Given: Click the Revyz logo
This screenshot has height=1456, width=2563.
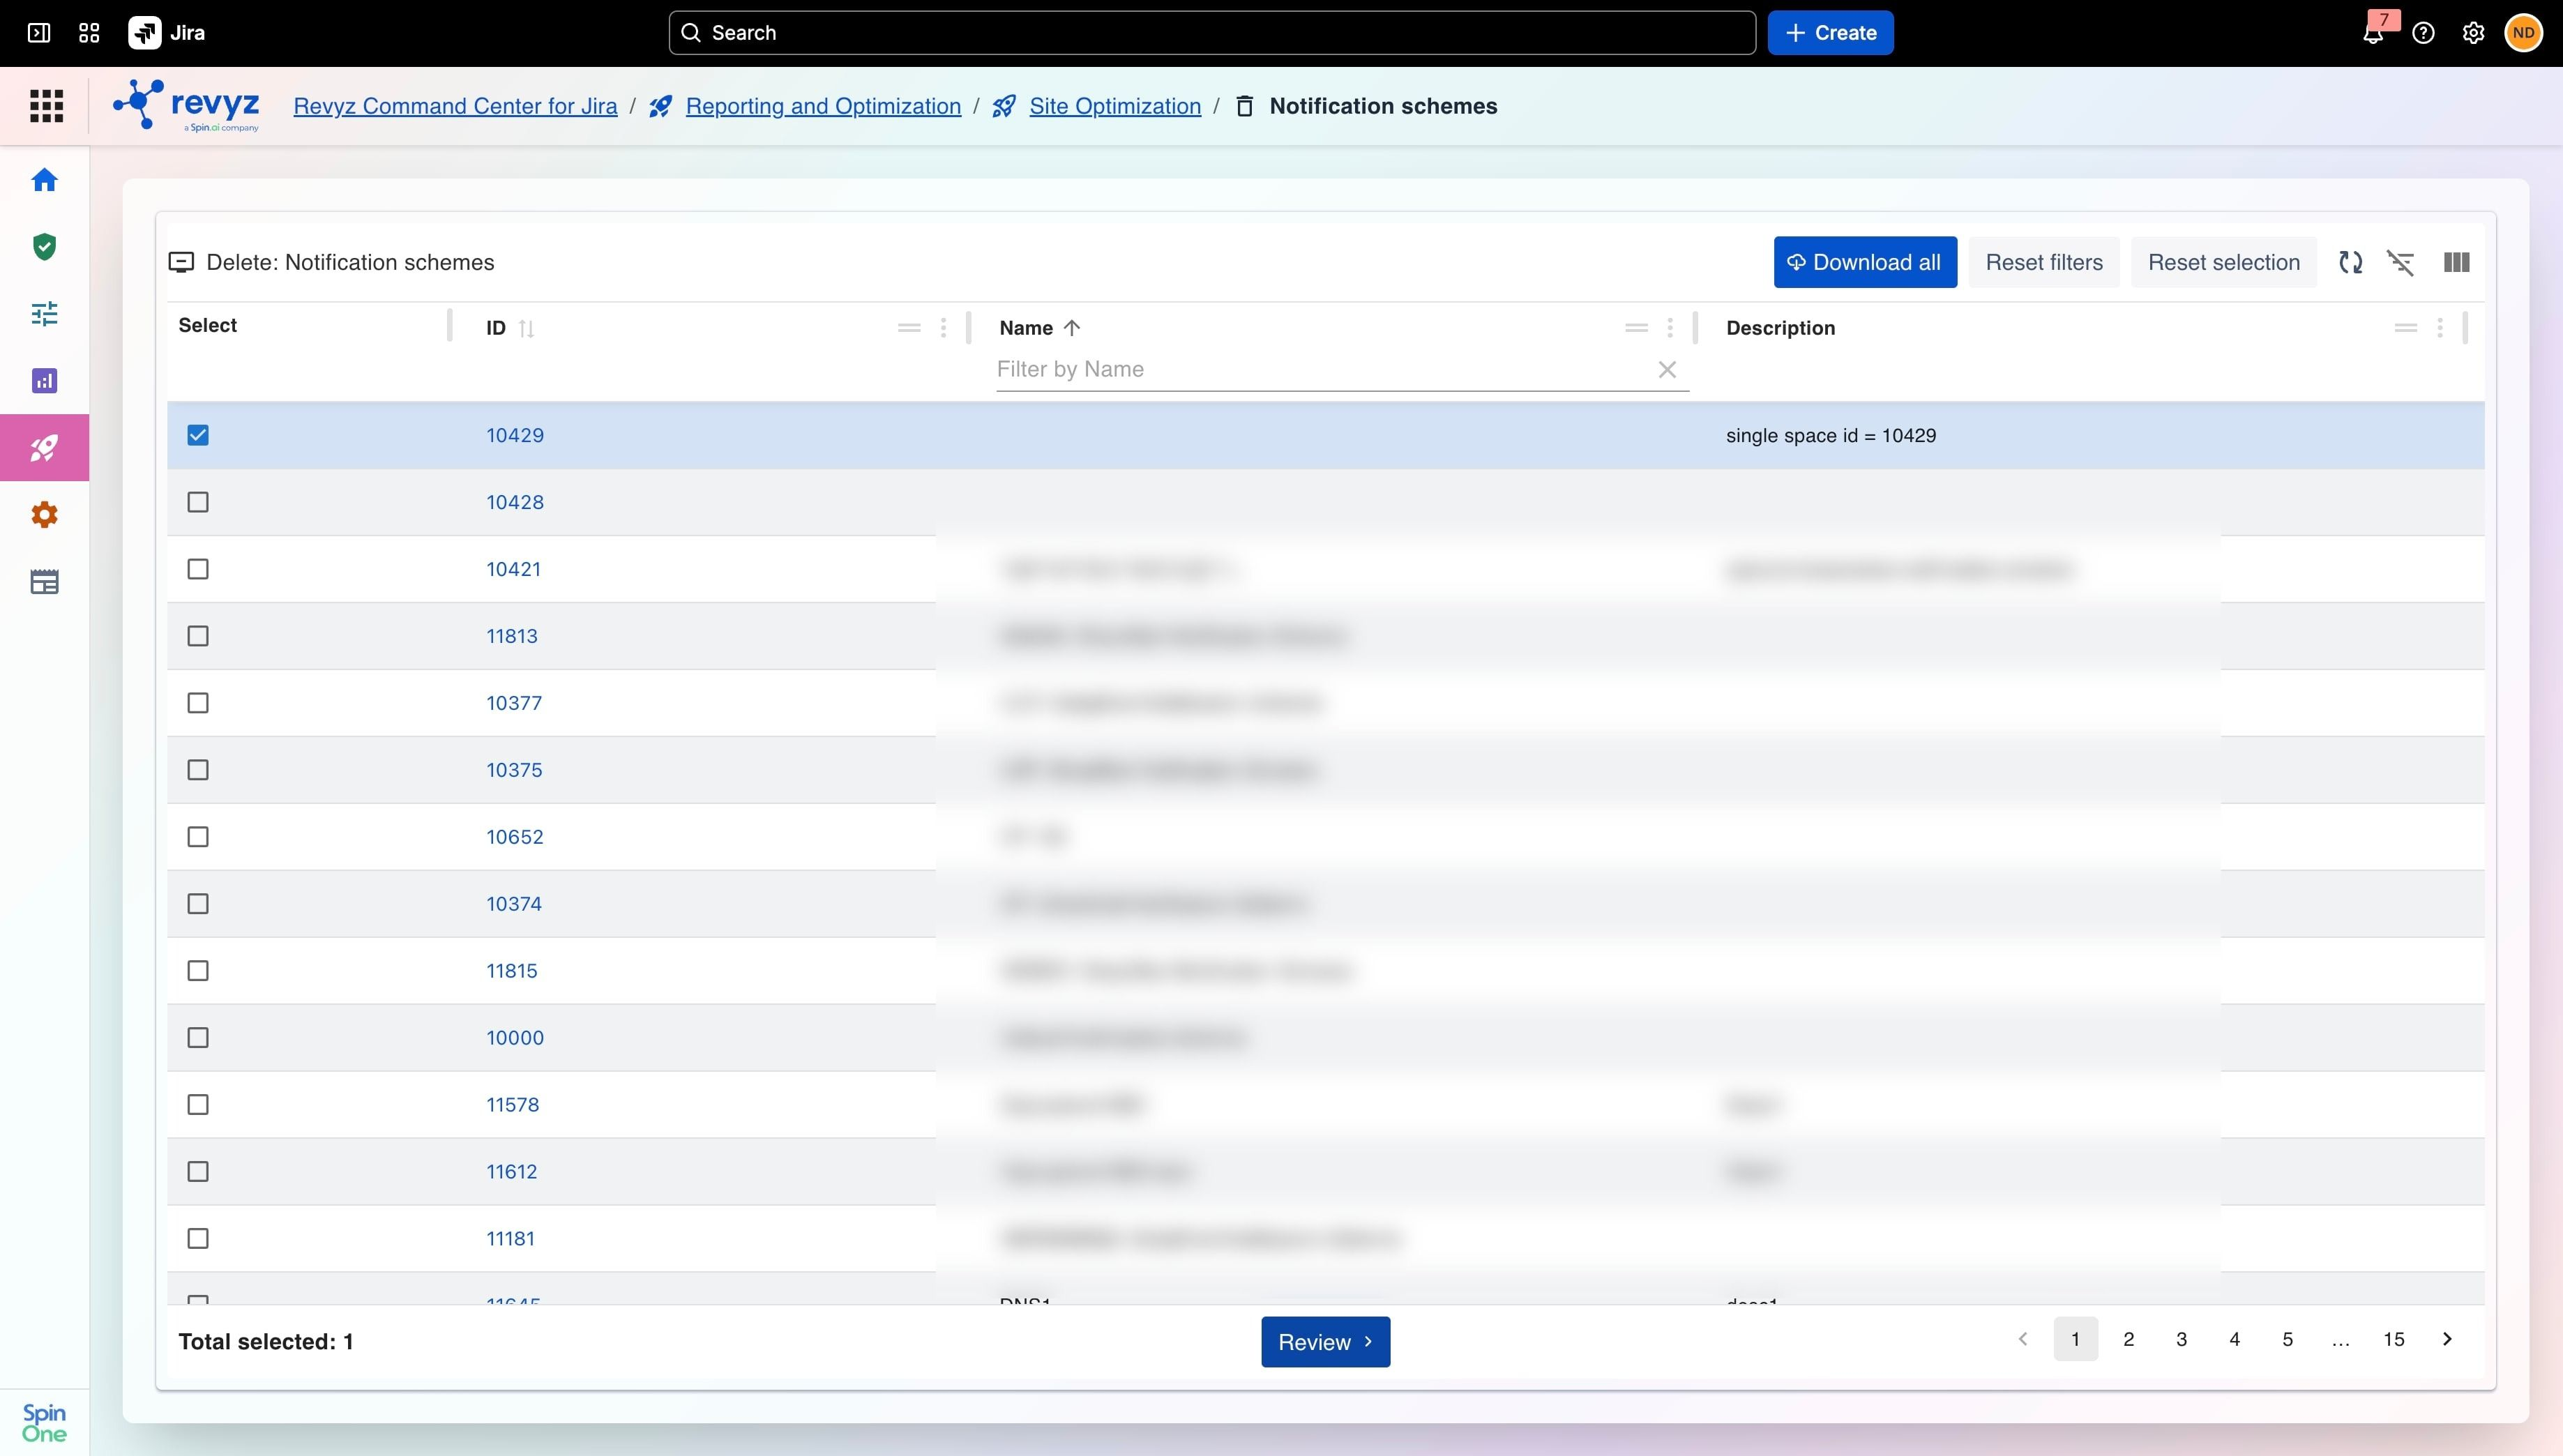Looking at the screenshot, I should 186,105.
